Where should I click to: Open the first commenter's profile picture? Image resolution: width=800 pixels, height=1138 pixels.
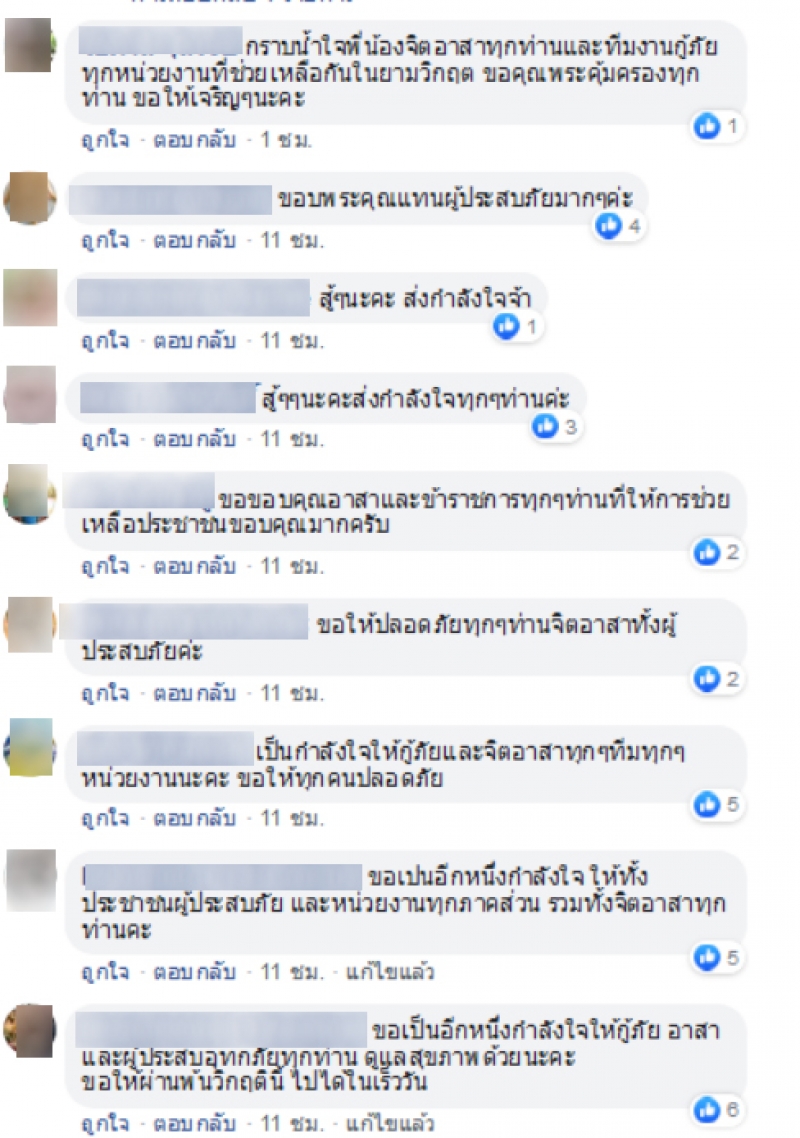click(30, 46)
